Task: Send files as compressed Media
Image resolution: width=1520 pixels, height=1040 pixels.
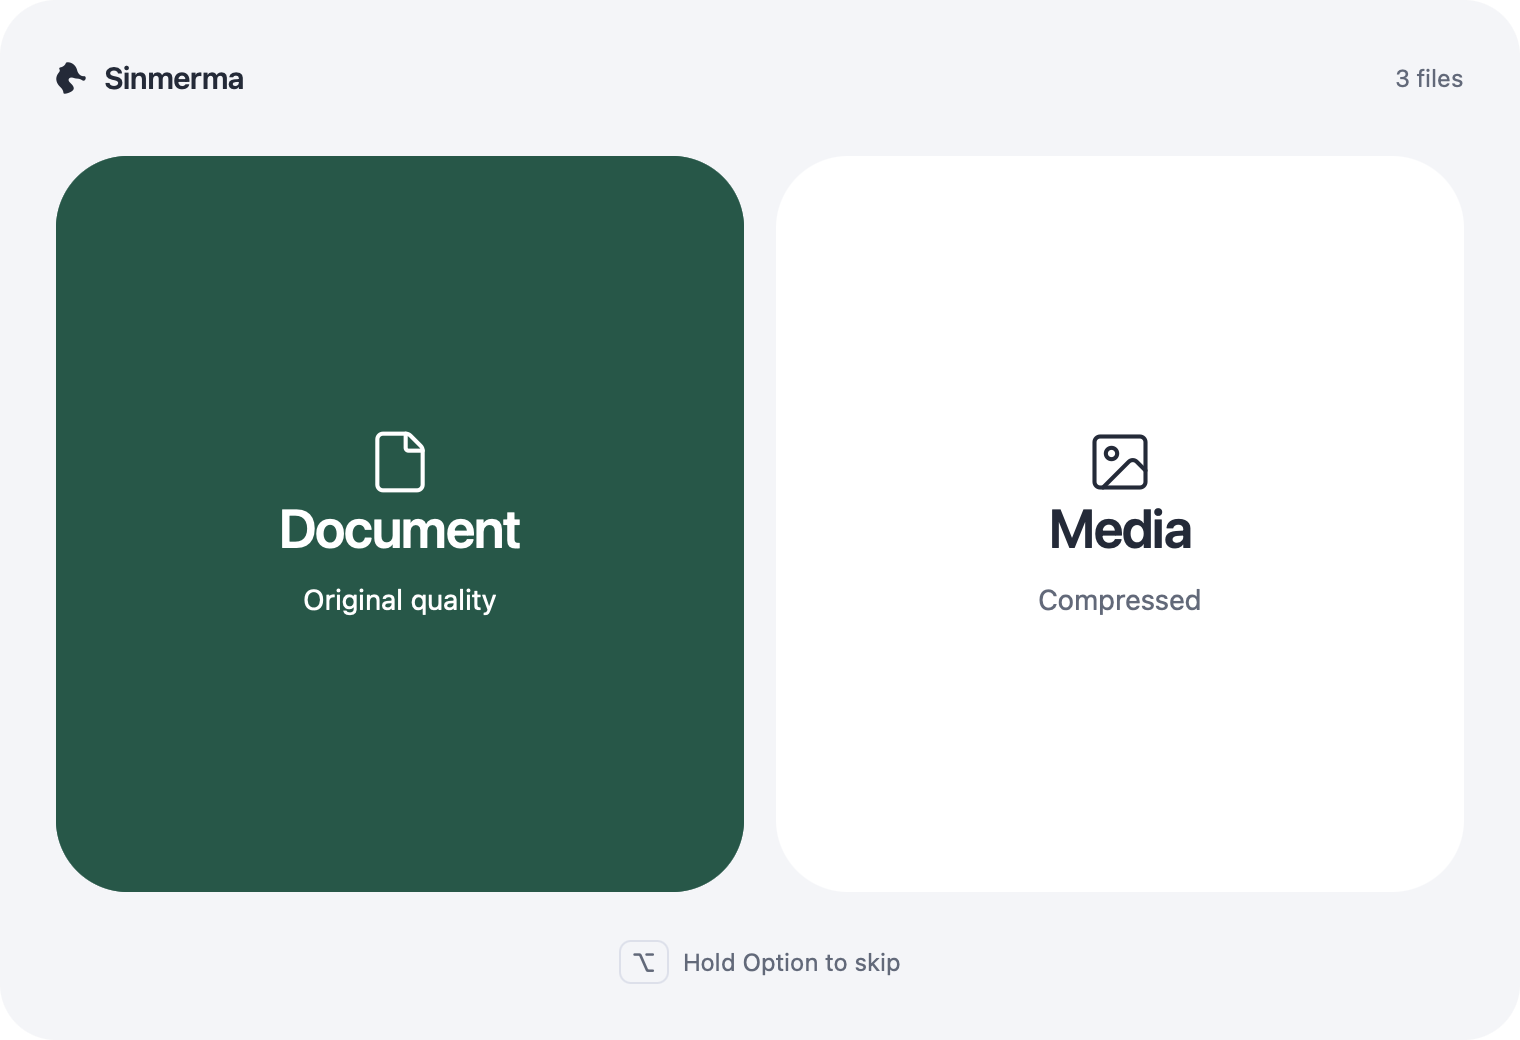Action: [1120, 524]
